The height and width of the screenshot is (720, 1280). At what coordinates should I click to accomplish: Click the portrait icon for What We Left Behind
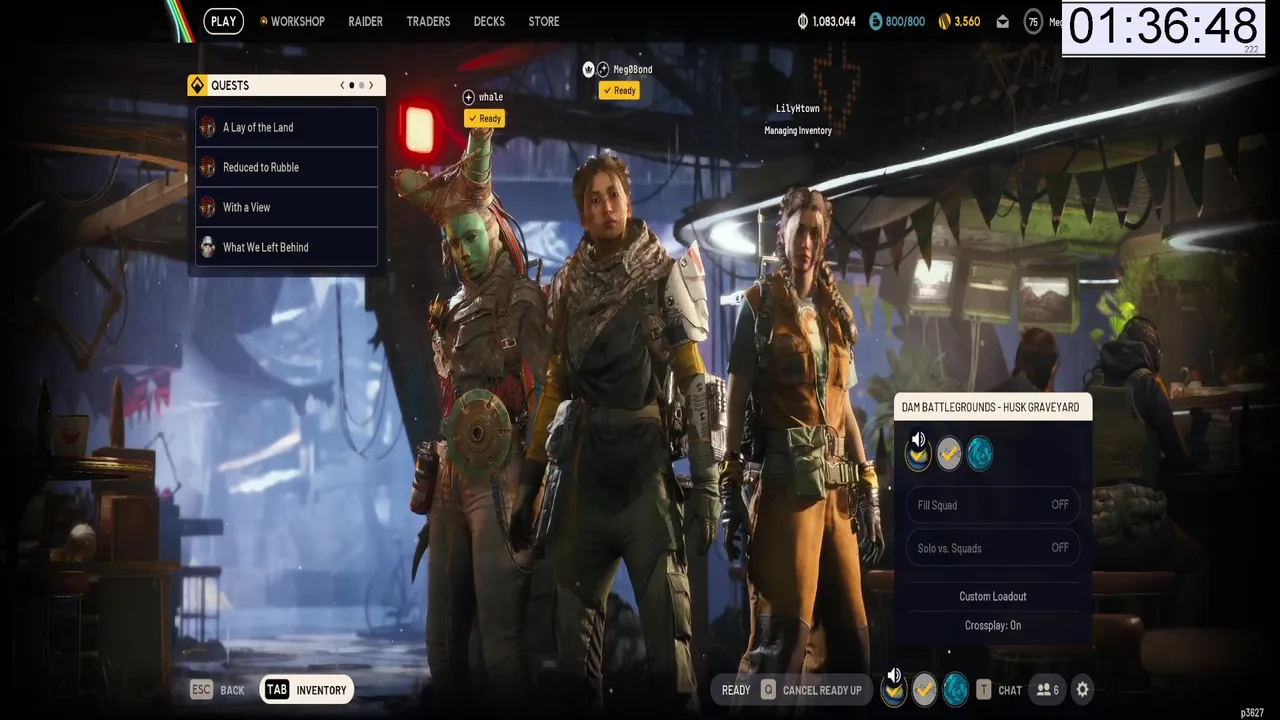click(x=207, y=247)
